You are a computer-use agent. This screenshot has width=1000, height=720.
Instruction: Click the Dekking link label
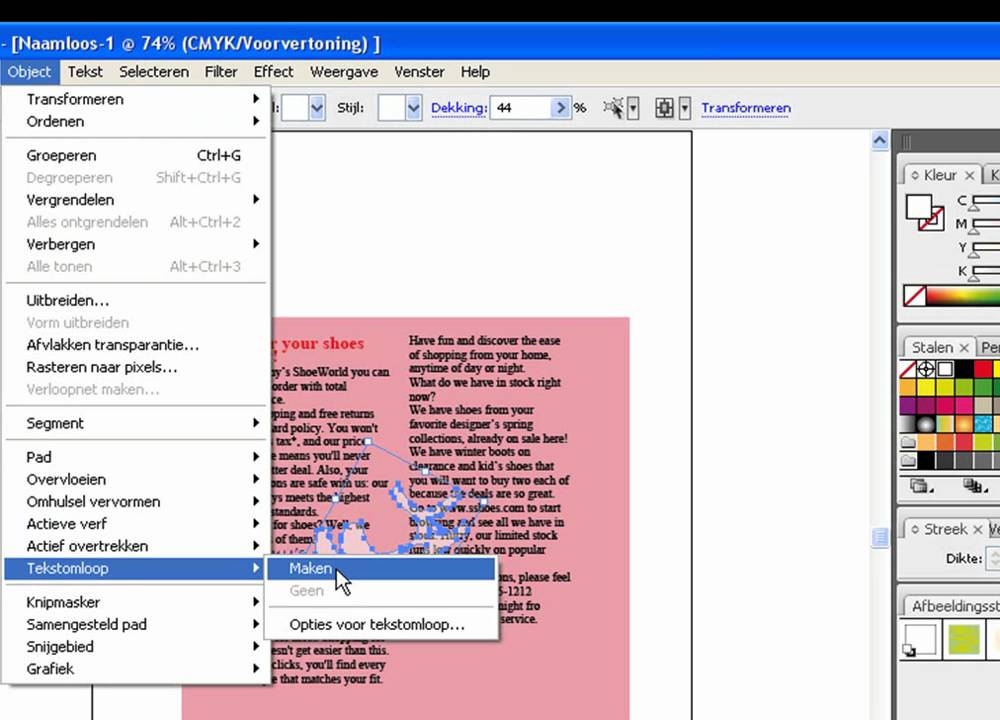tap(459, 108)
